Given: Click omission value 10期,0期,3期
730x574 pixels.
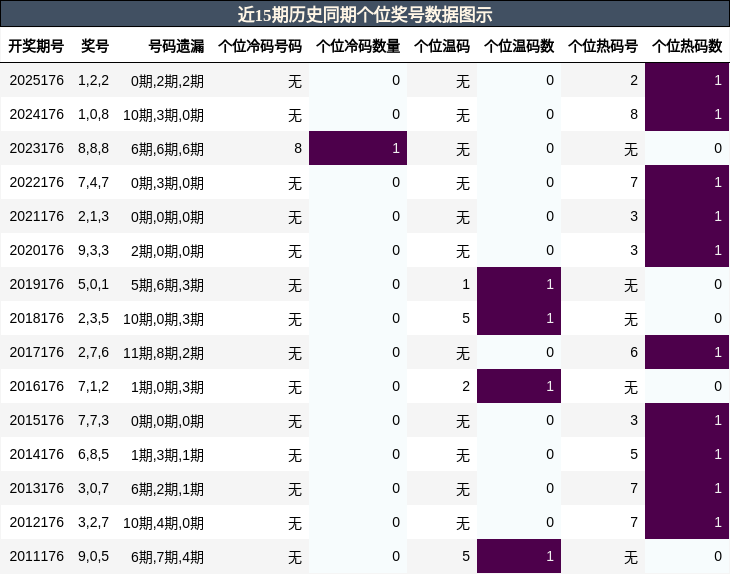Looking at the screenshot, I should pos(163,319).
